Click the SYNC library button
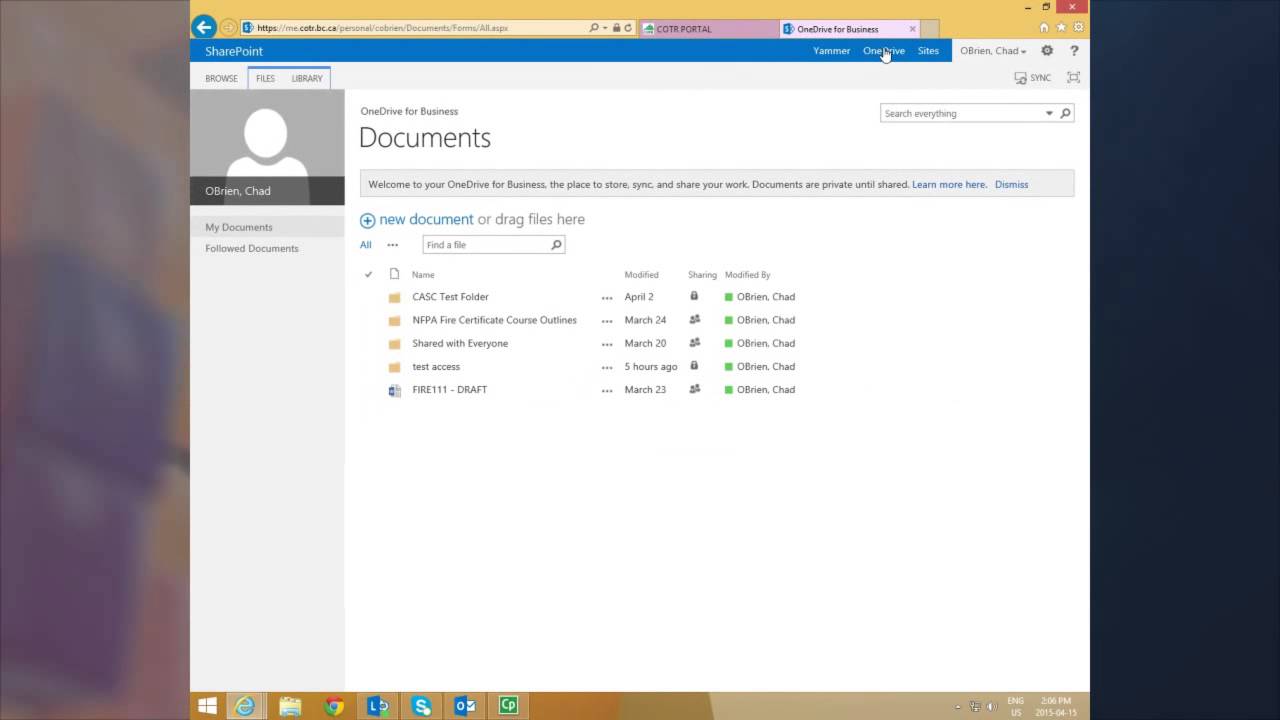 pyautogui.click(x=1033, y=78)
